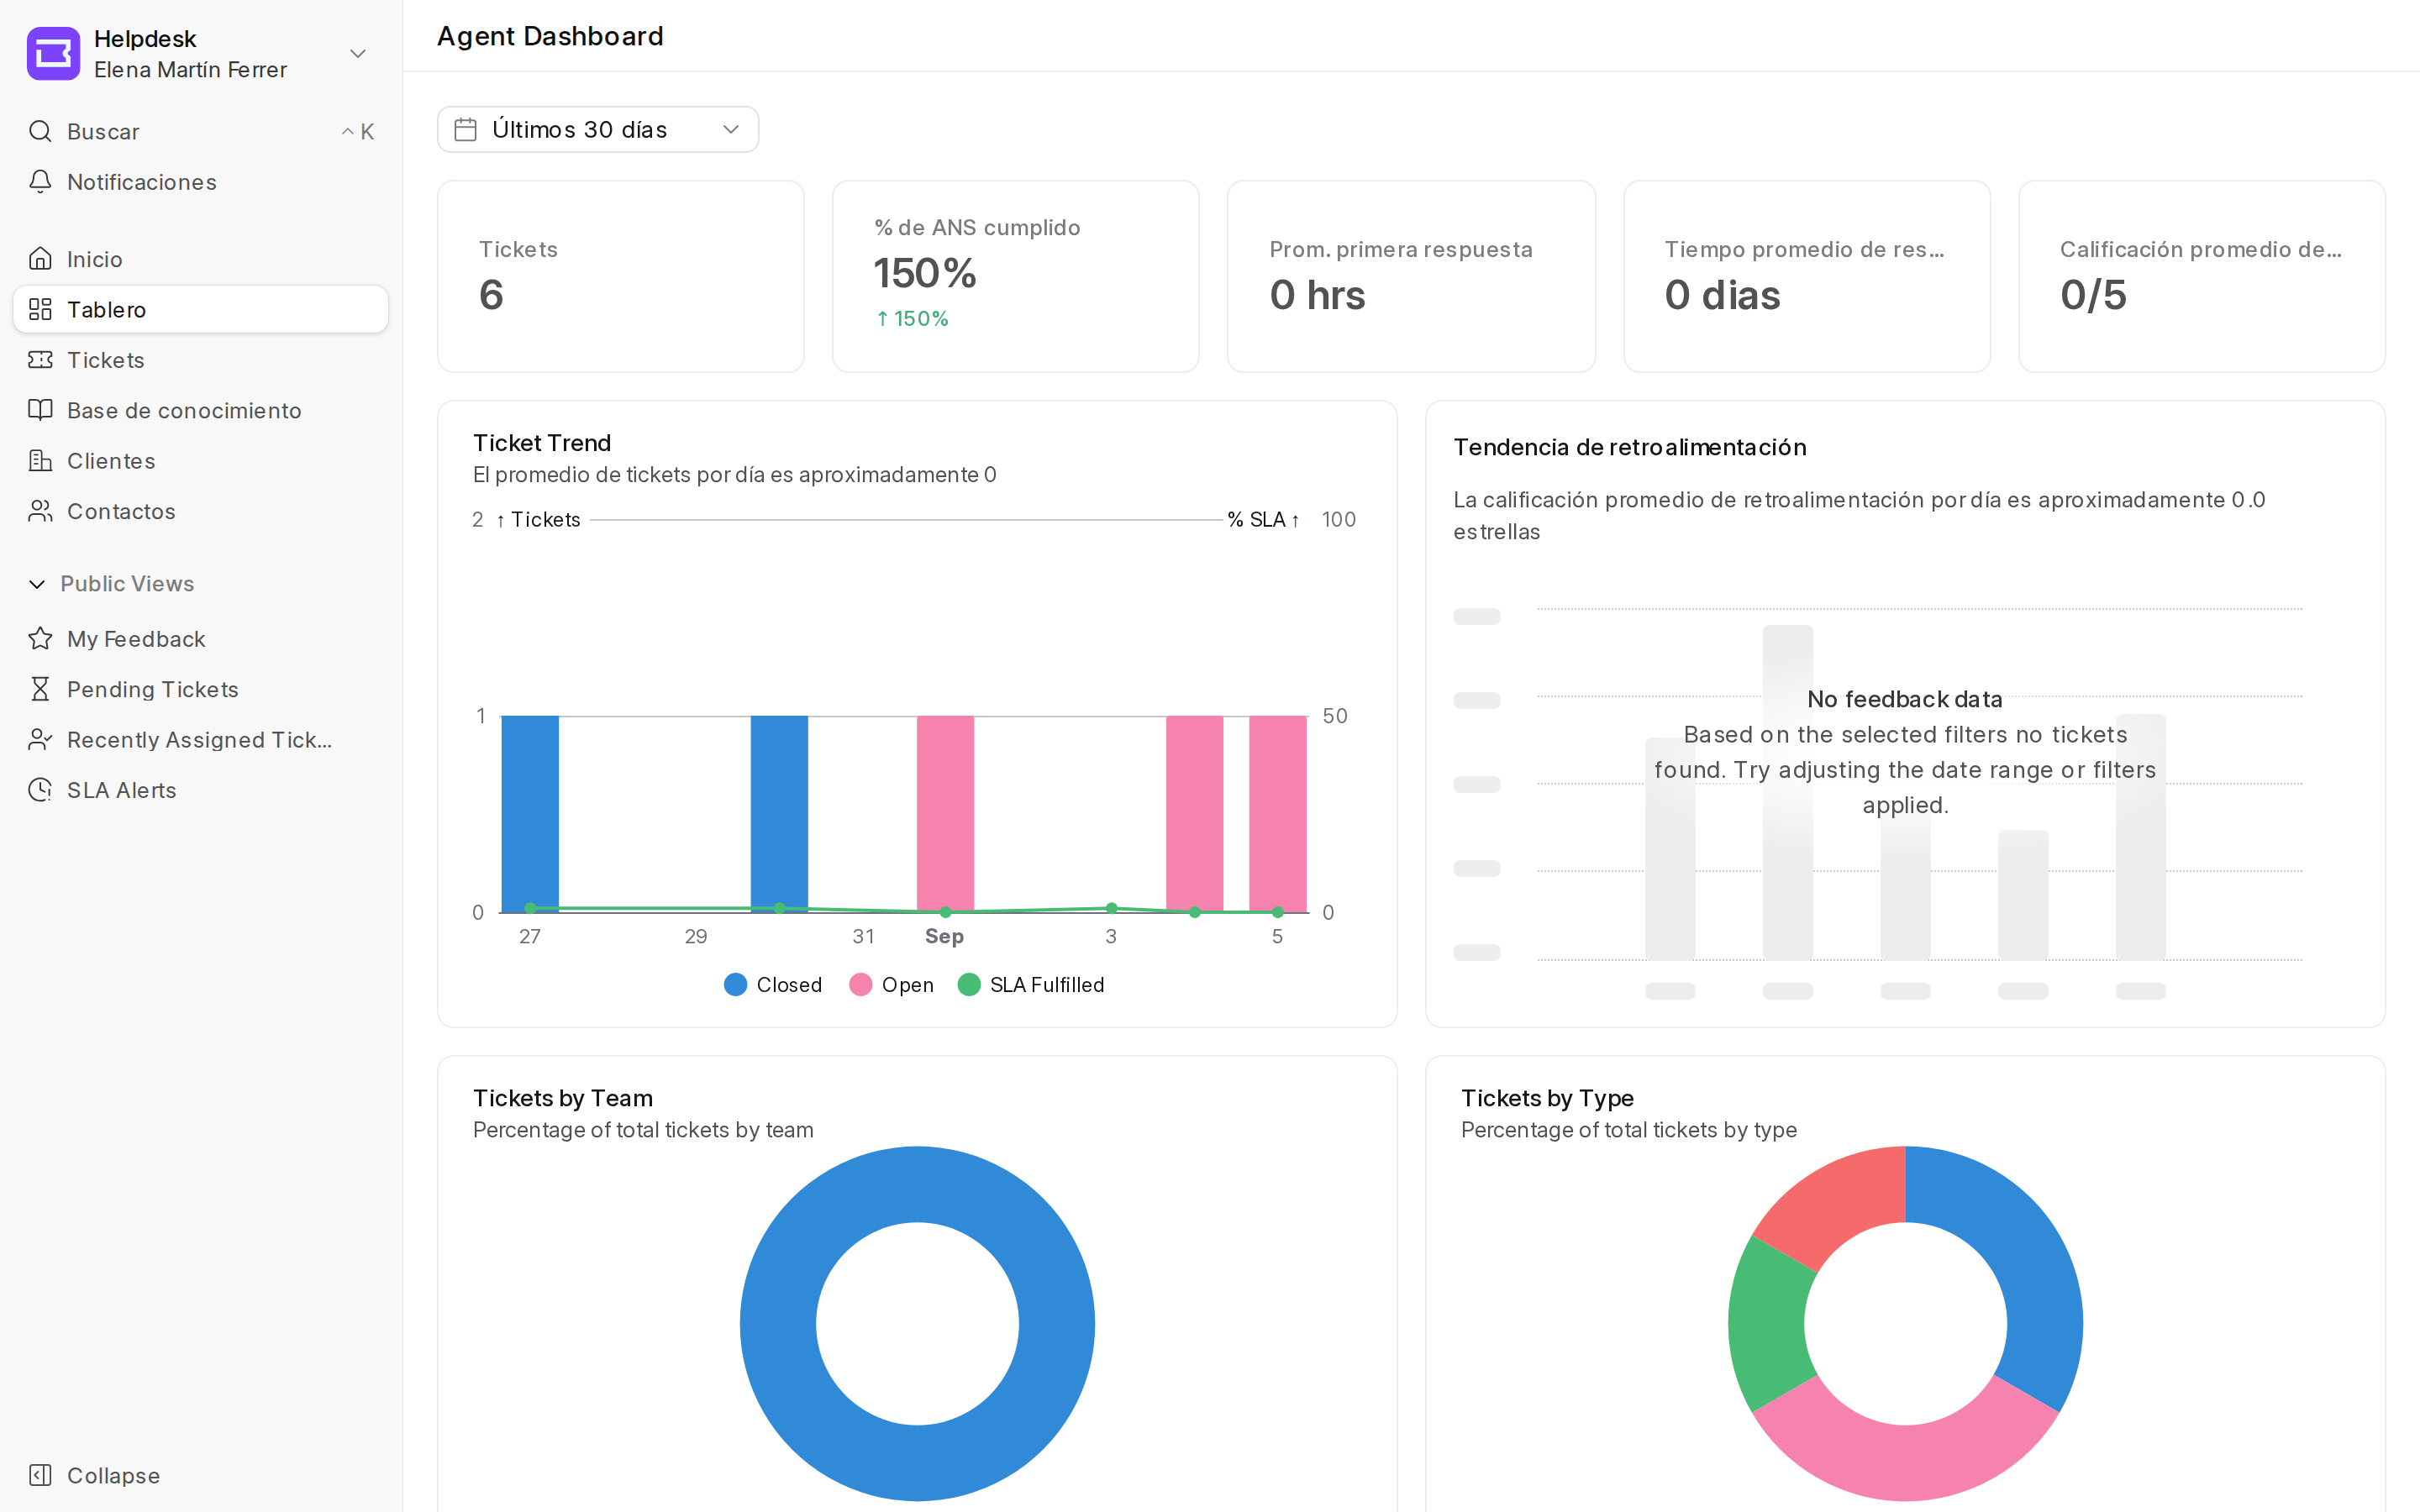Viewport: 2420px width, 1512px height.
Task: Go to the Inicio menu item
Action: point(200,259)
